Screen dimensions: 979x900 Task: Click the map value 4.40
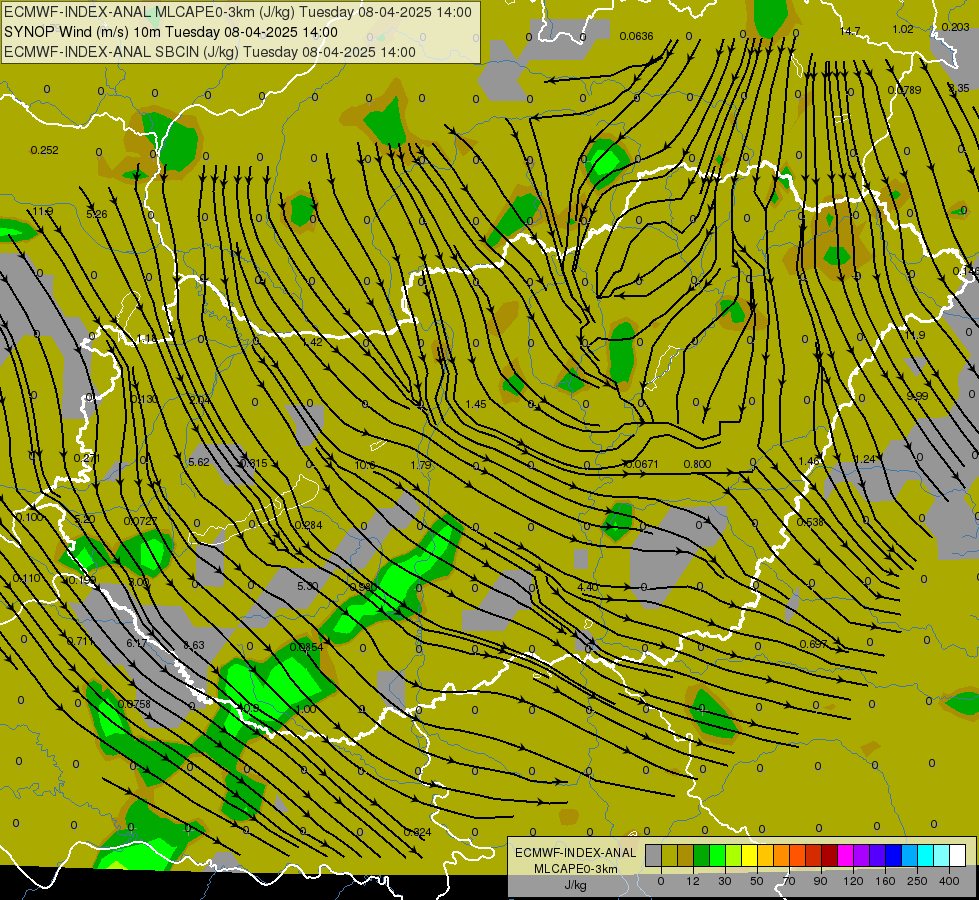(588, 587)
